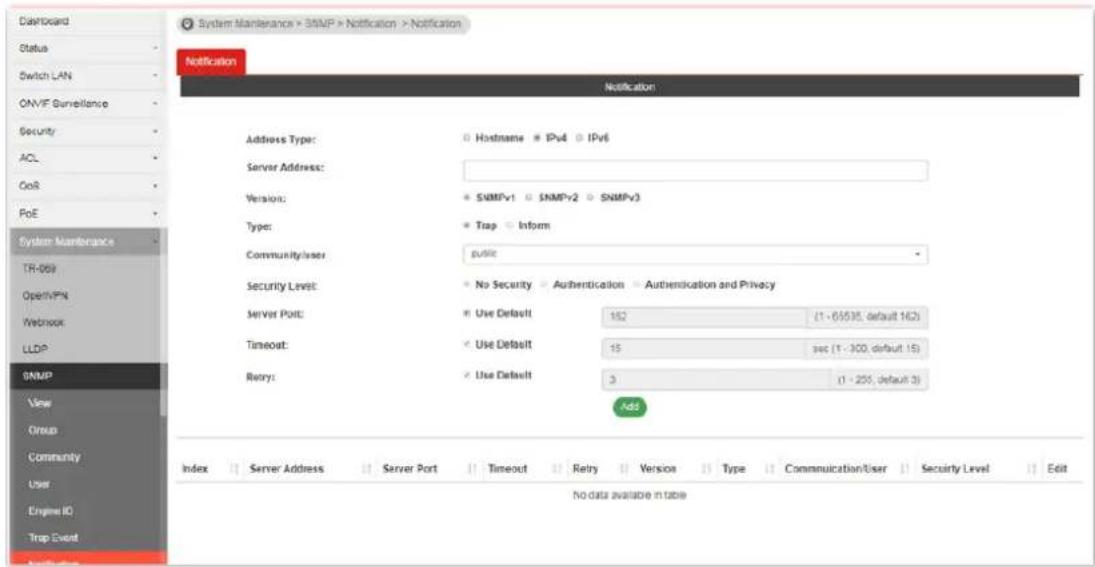The width and height of the screenshot is (1095, 567).
Task: Choose SNMPv3 version radio
Action: point(591,197)
